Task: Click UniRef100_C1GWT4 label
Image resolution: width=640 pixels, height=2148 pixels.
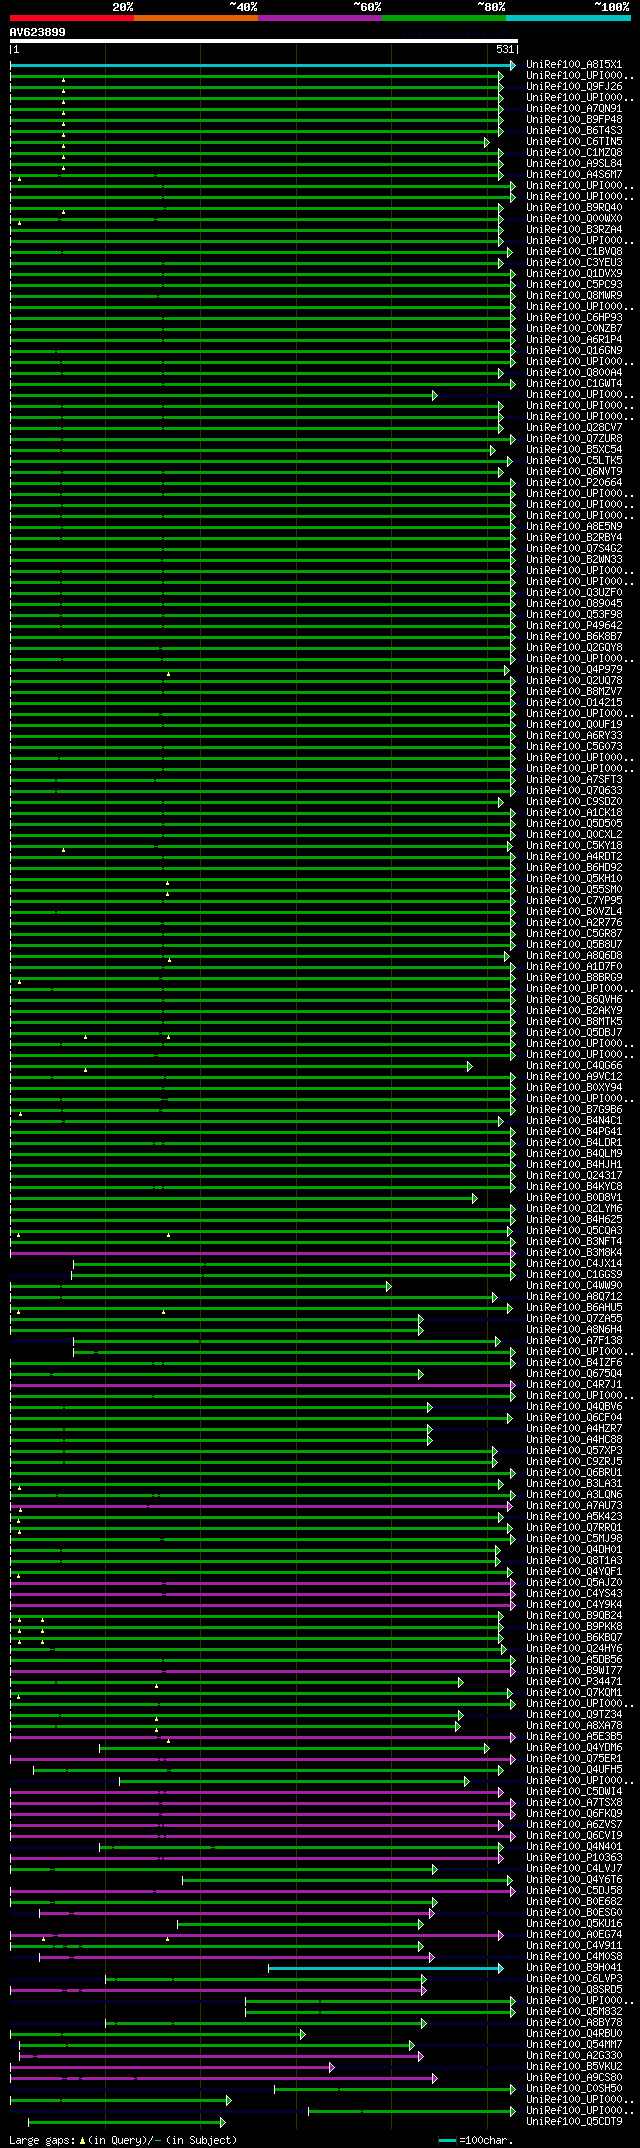Action: (574, 384)
